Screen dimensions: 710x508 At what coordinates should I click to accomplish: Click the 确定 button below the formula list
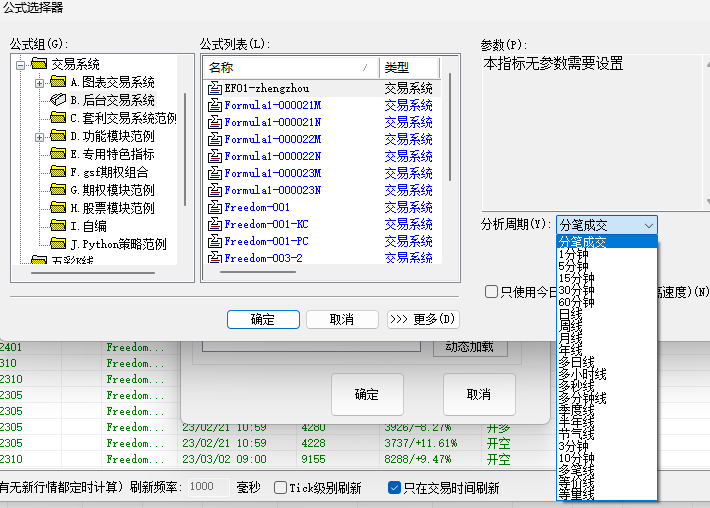coord(263,319)
